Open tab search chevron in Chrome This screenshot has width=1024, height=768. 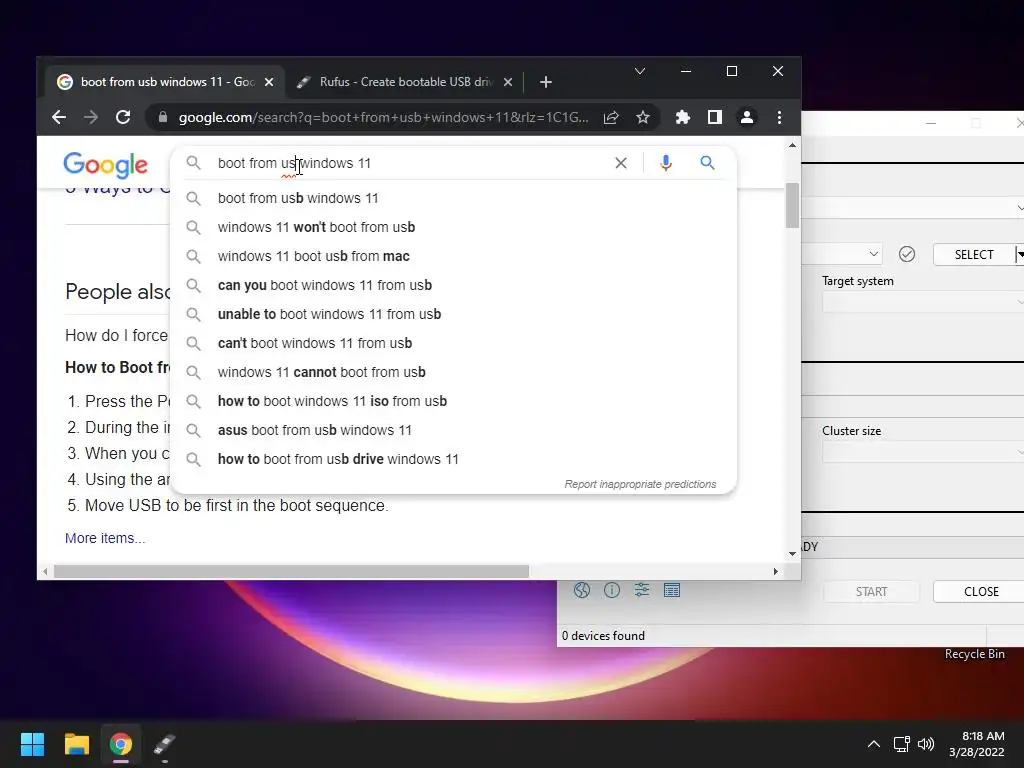click(640, 71)
